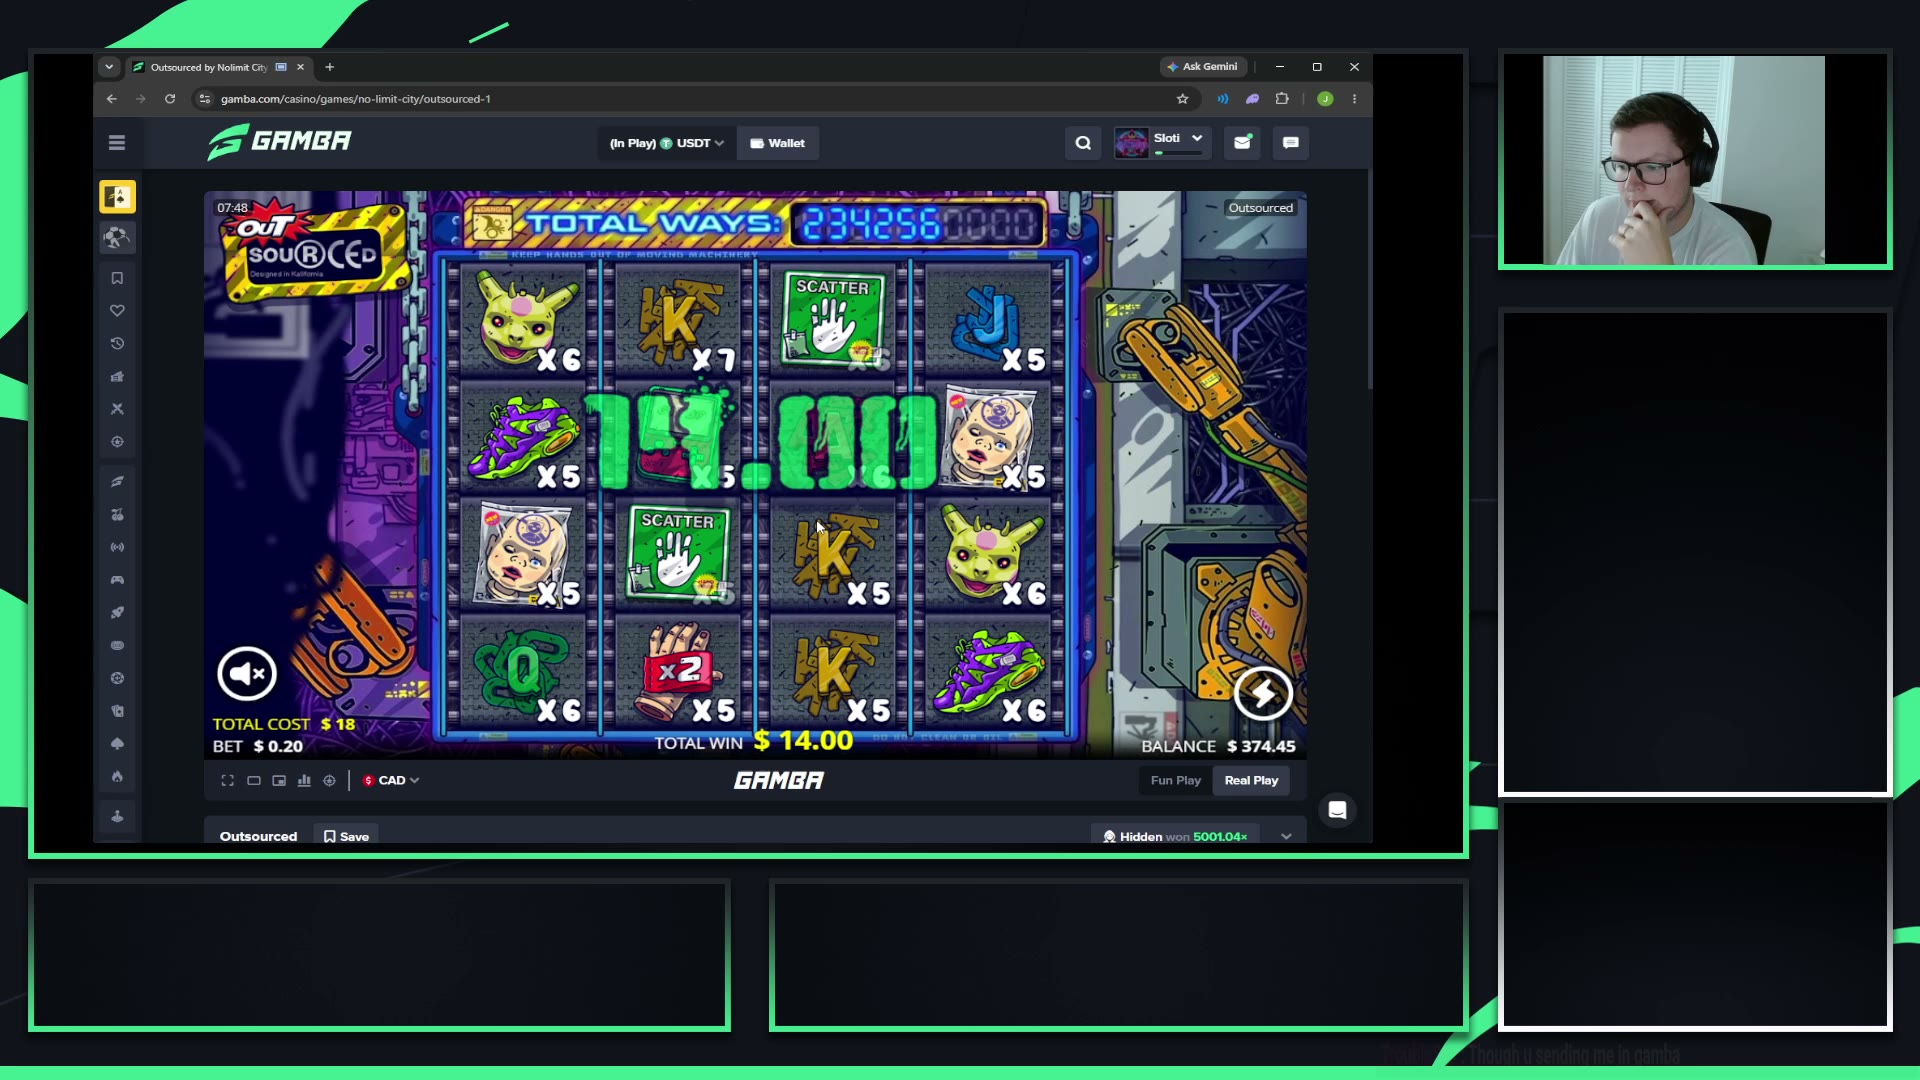Click the bet amount $0.20

tap(278, 747)
